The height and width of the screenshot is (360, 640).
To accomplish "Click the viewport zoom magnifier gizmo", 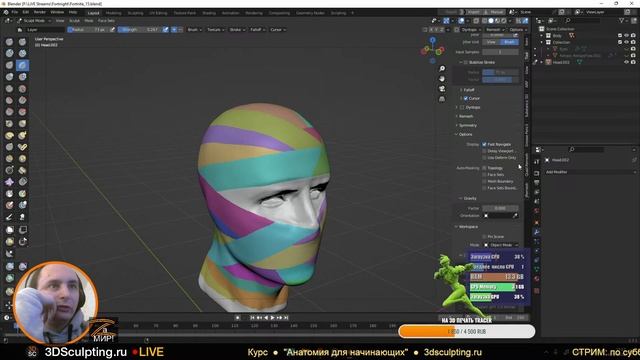I will pos(442,69).
